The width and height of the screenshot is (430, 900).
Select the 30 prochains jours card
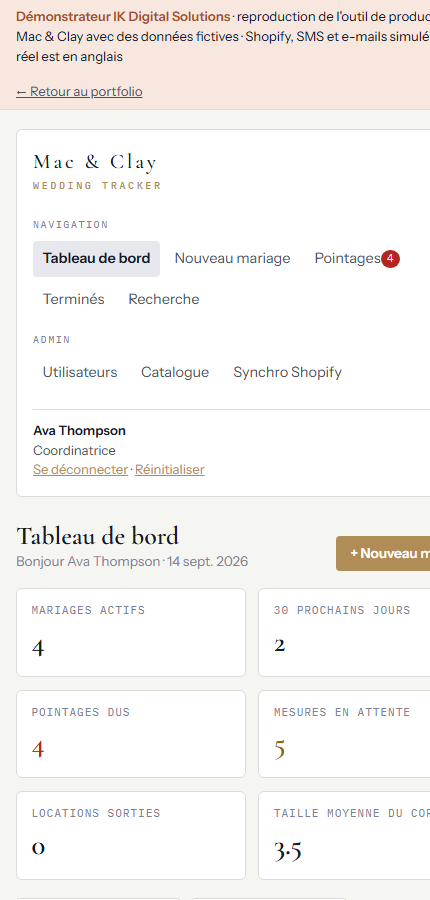click(x=344, y=633)
